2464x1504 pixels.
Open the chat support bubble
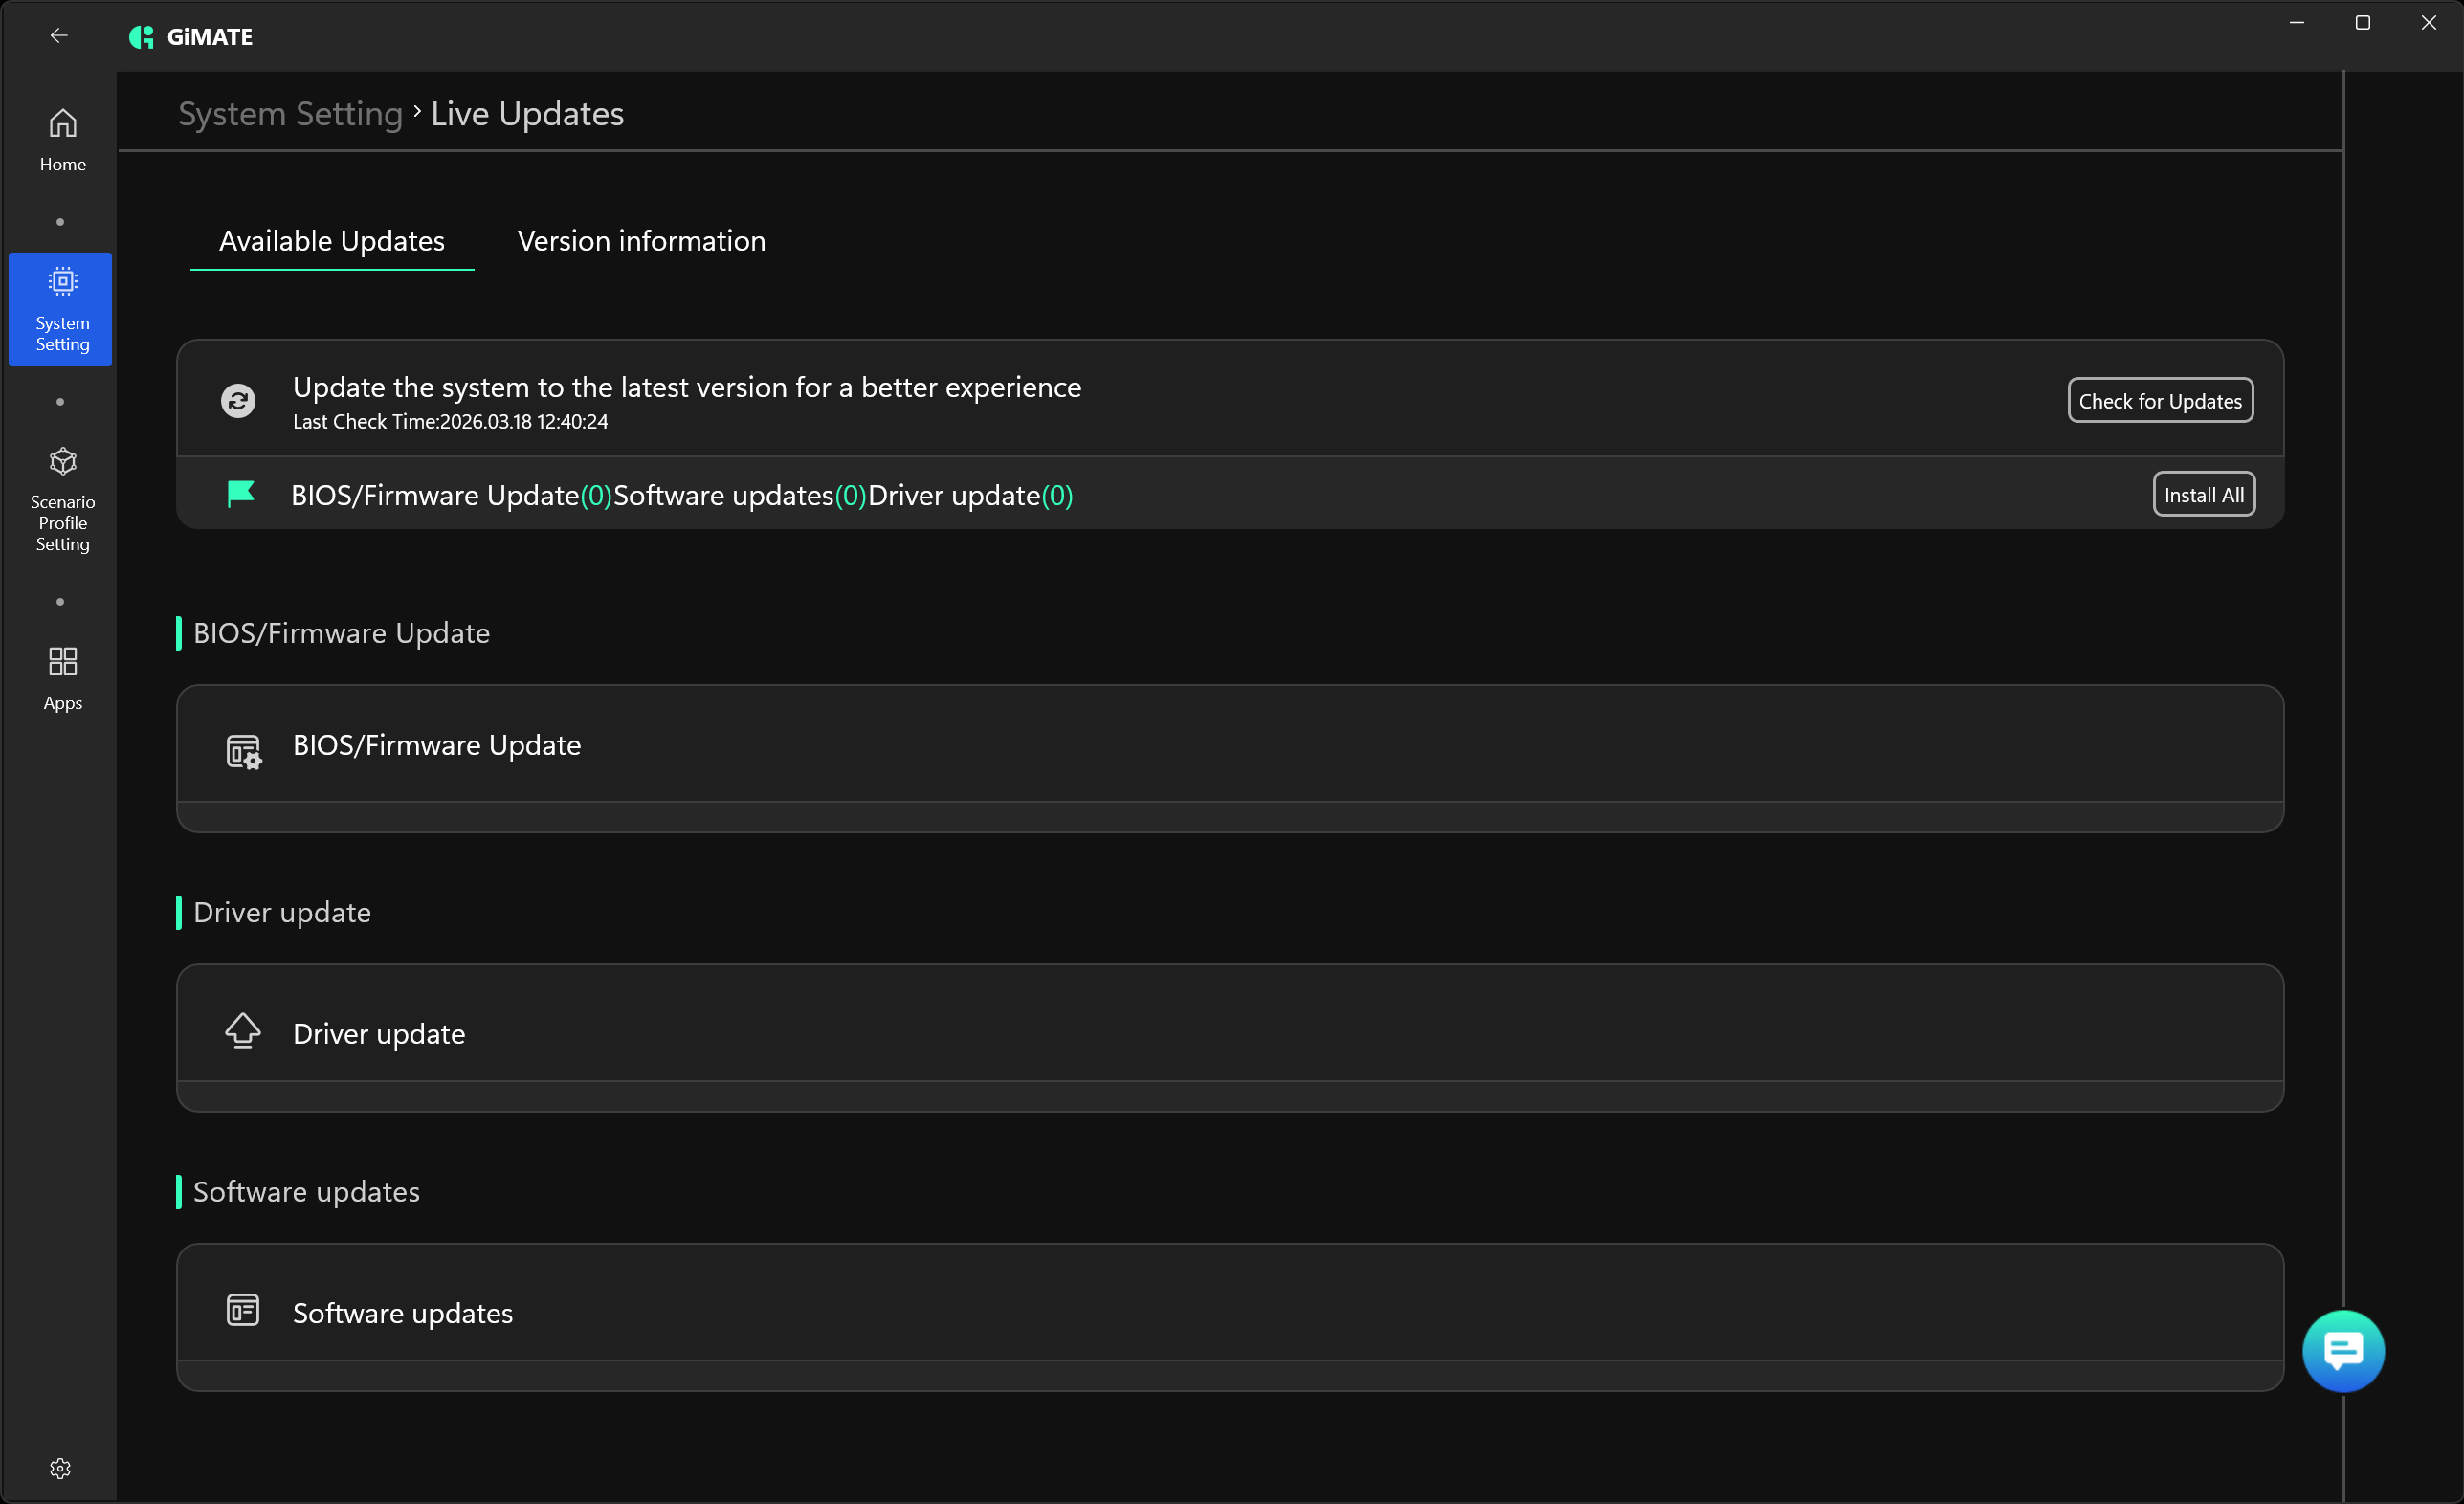(x=2343, y=1351)
